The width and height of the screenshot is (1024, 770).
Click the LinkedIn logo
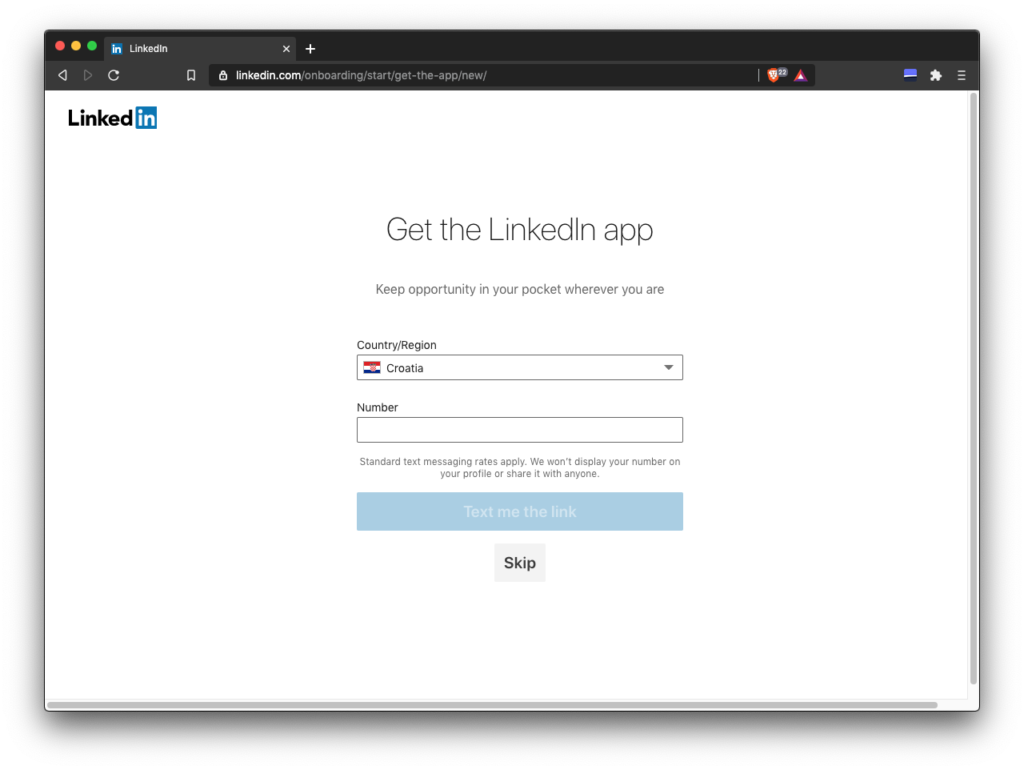pos(112,118)
